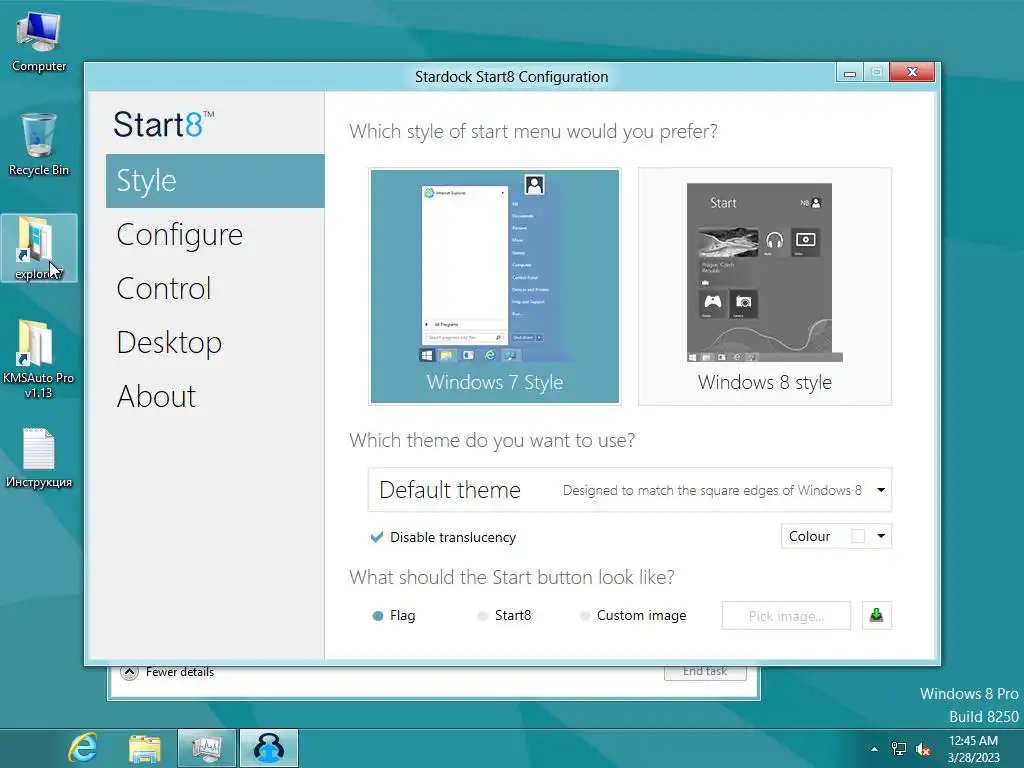Launch Internet Explorer from the taskbar
Image resolution: width=1024 pixels, height=768 pixels.
(x=83, y=748)
